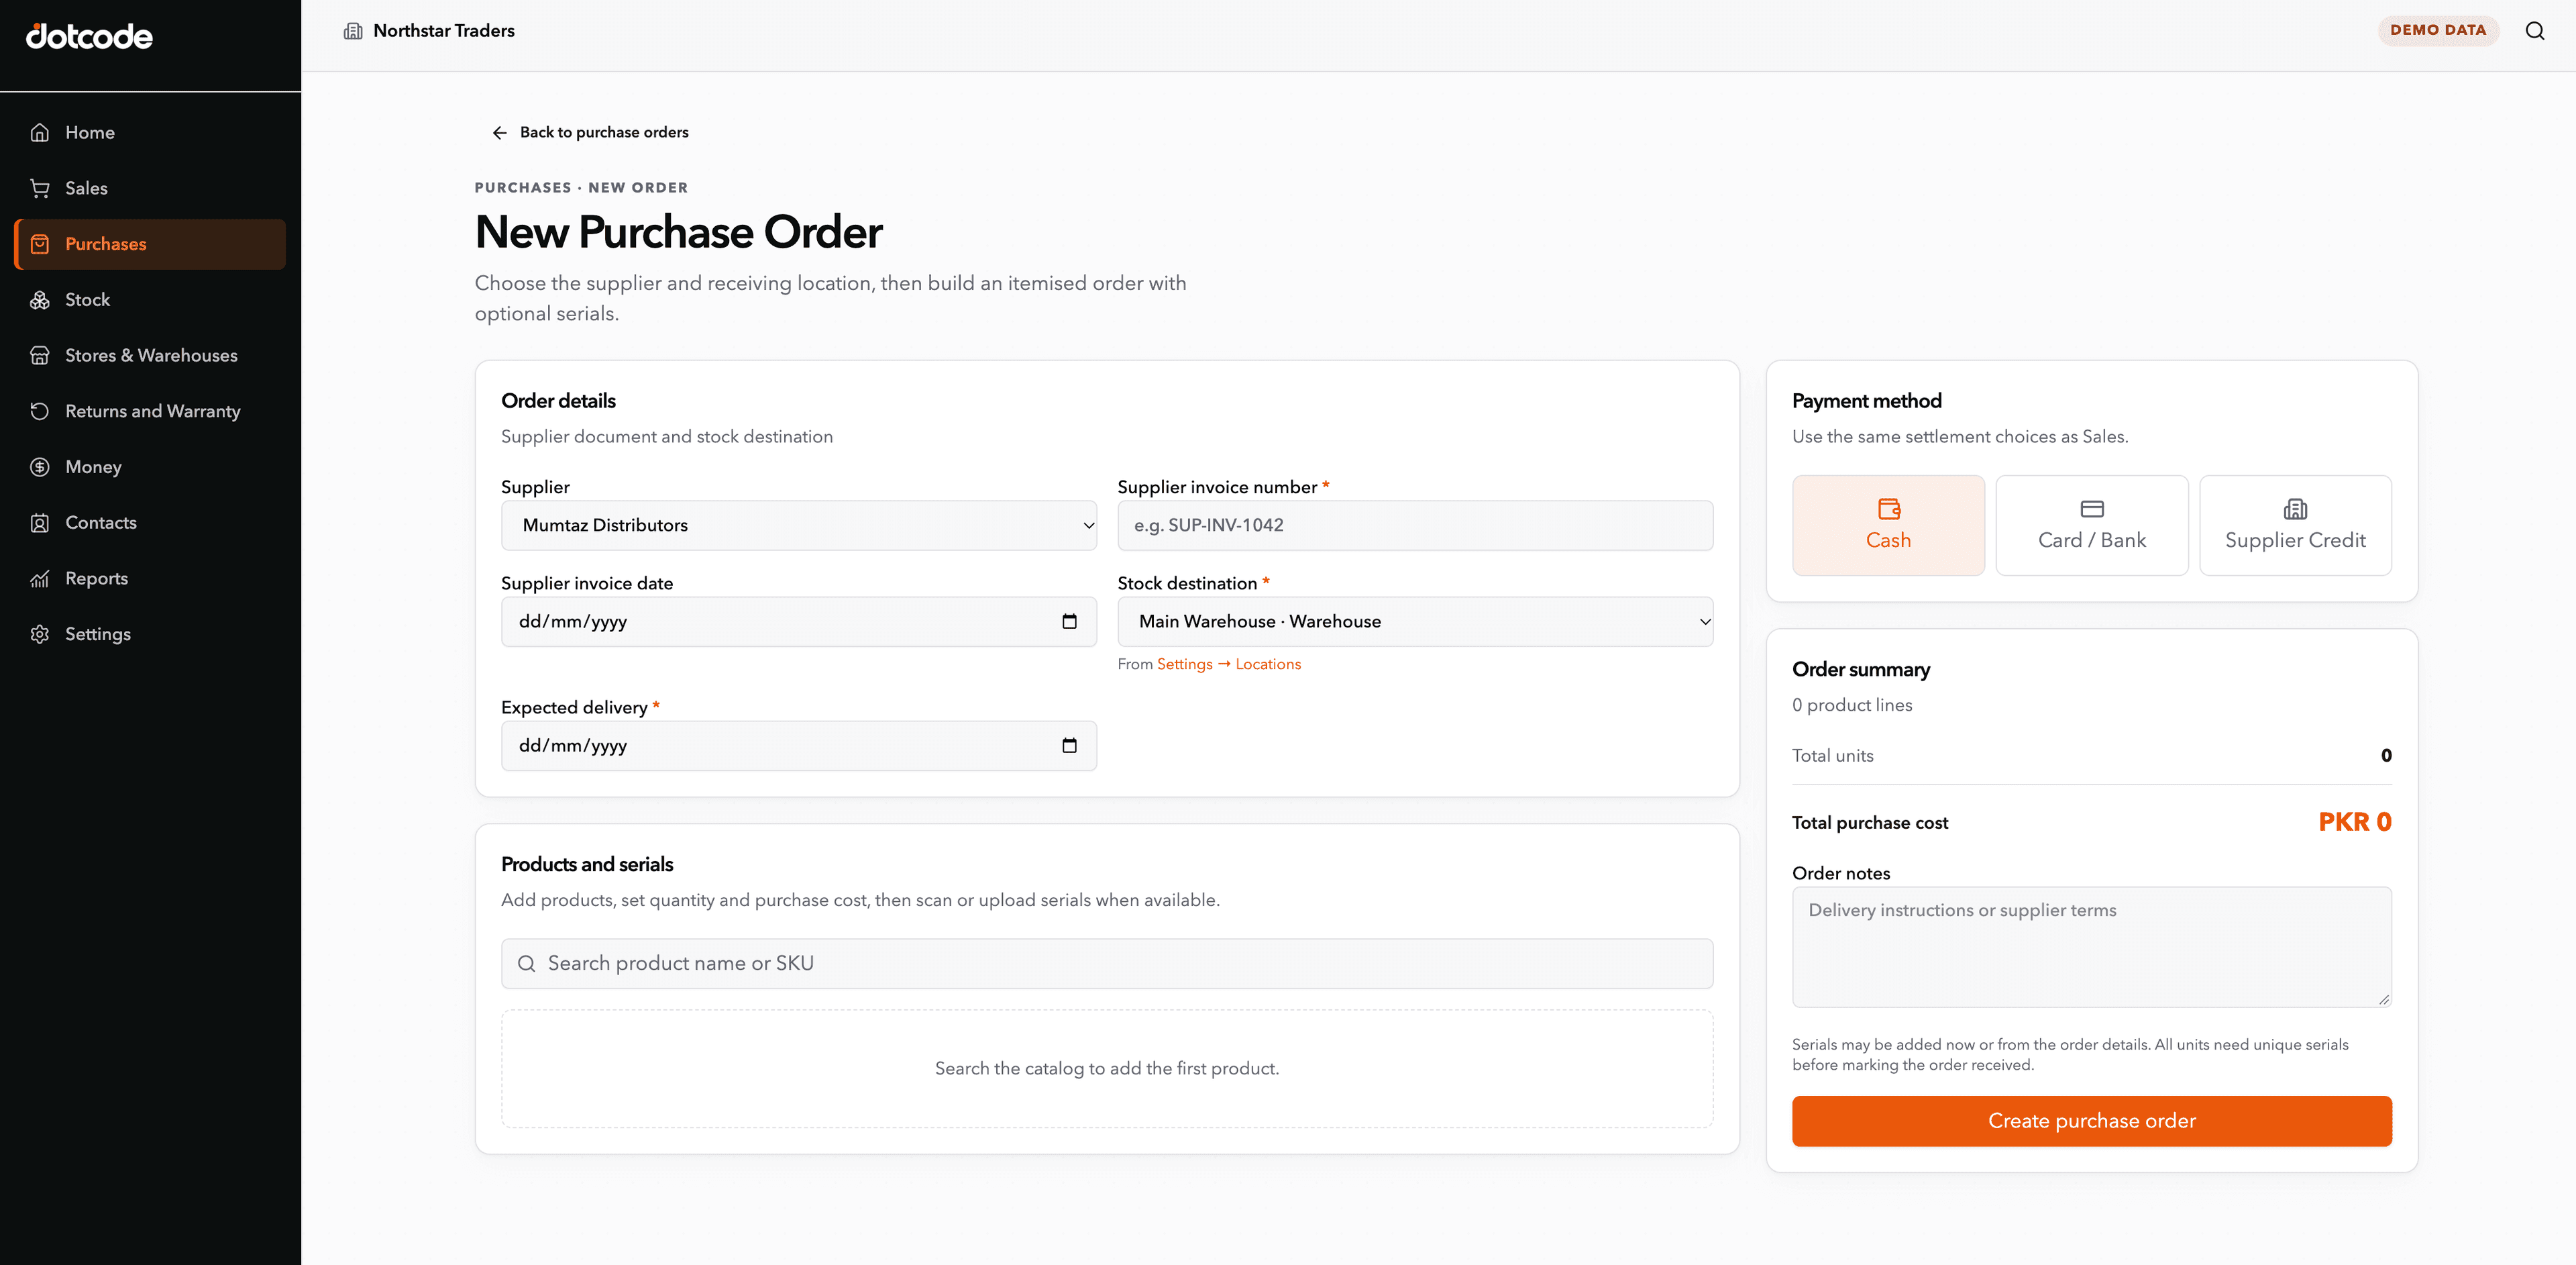Expand the Supplier dropdown
The image size is (2576, 1265).
pyautogui.click(x=799, y=525)
